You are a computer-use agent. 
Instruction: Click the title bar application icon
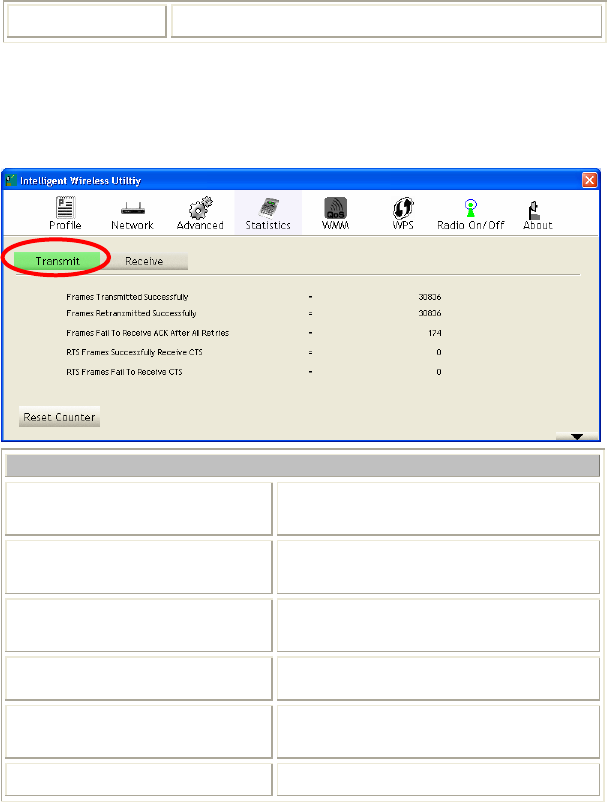11,180
